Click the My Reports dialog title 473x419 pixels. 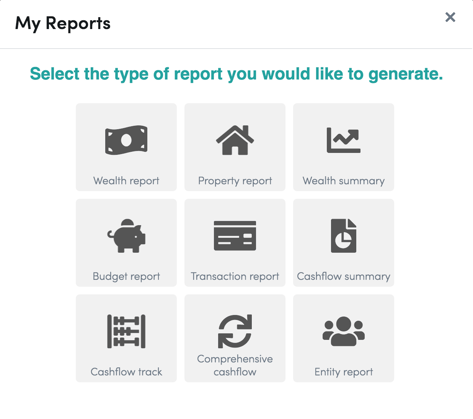pyautogui.click(x=63, y=23)
